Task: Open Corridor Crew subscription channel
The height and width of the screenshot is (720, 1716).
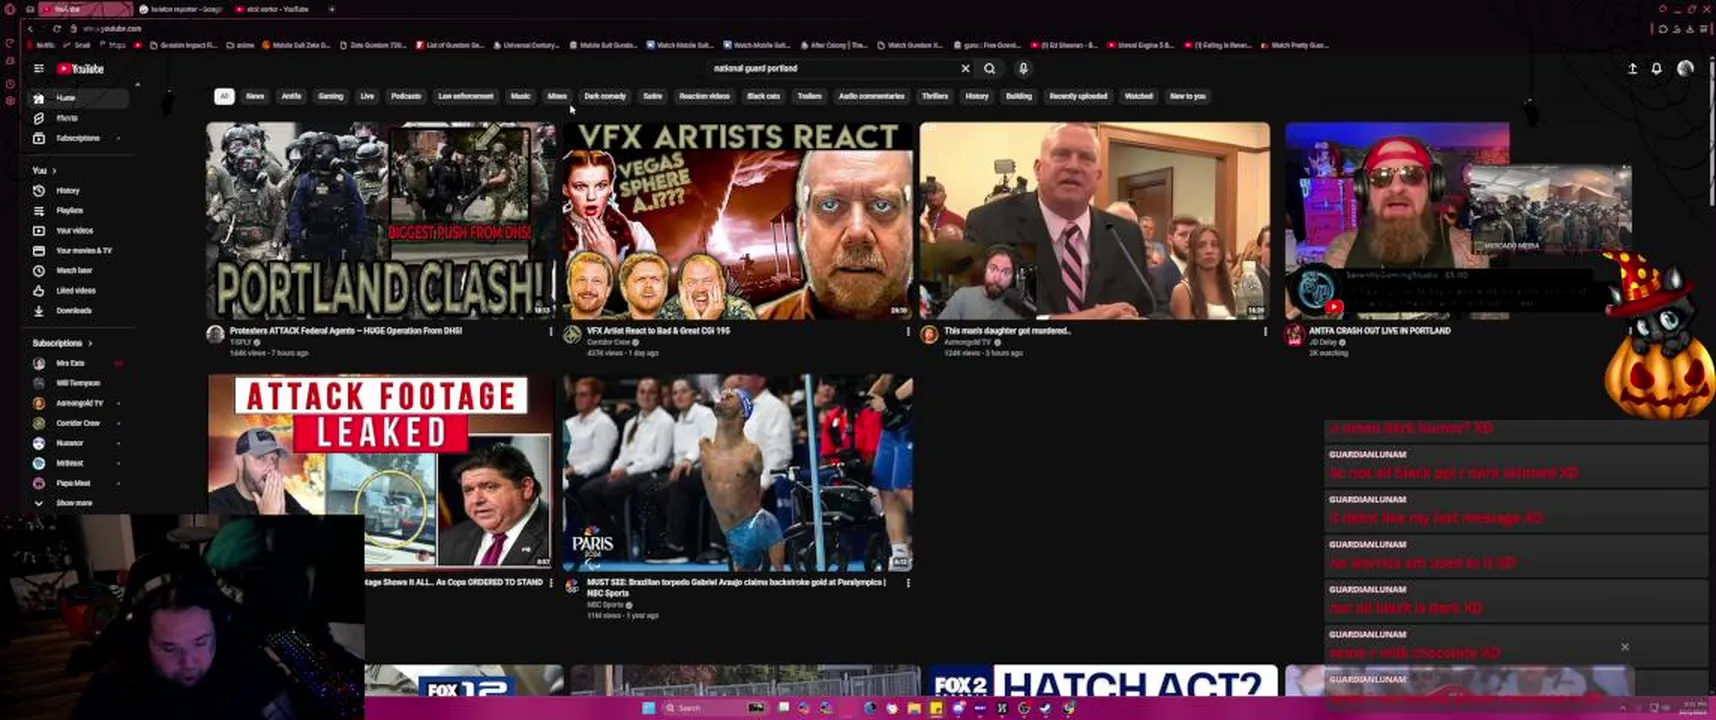Action: (x=76, y=423)
